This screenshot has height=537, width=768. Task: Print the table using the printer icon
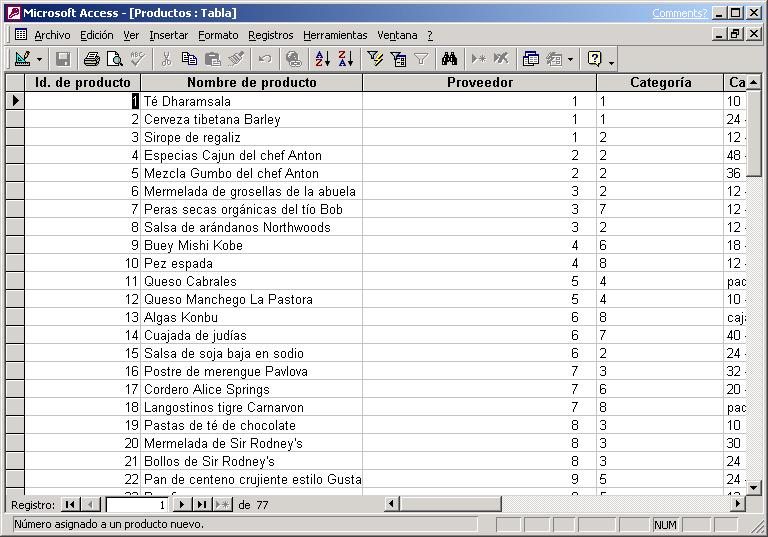pos(92,59)
